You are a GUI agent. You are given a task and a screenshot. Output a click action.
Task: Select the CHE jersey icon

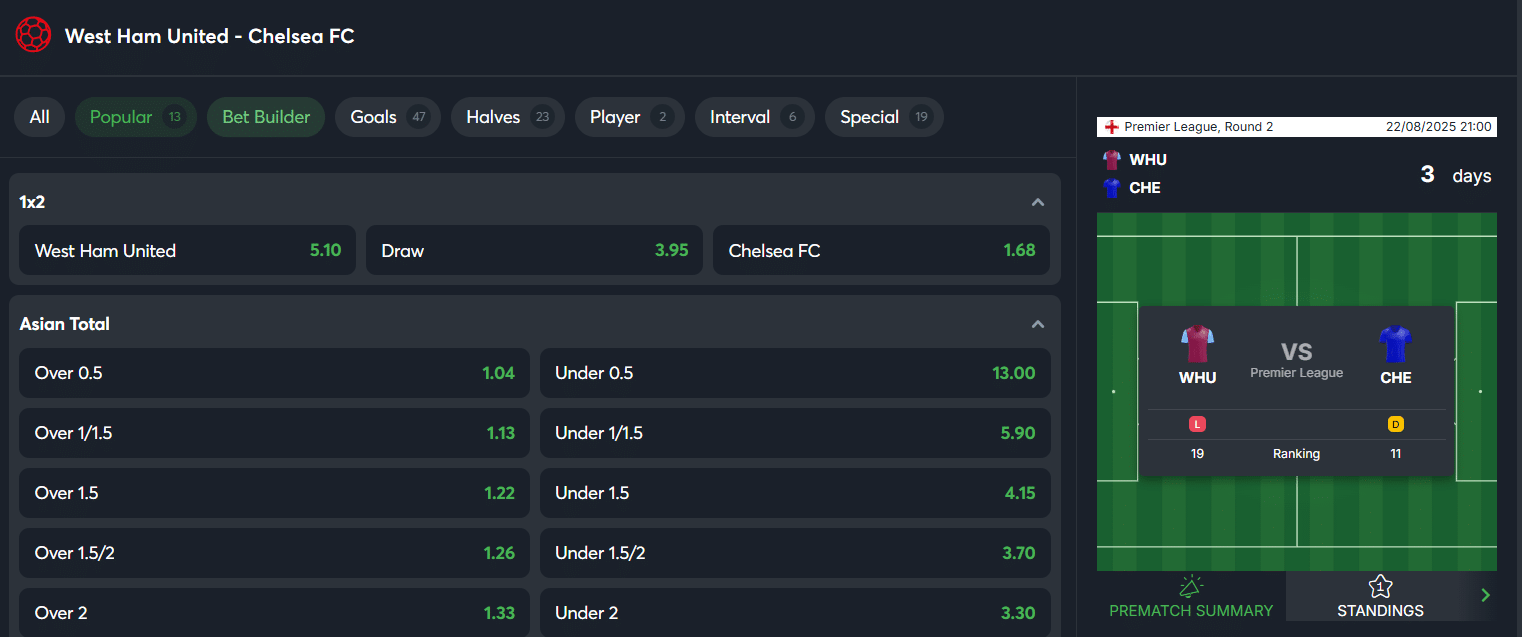(1395, 345)
